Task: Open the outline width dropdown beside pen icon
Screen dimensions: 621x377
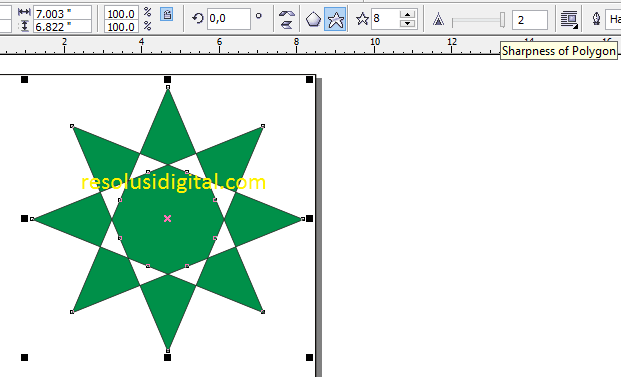Action: 613,19
